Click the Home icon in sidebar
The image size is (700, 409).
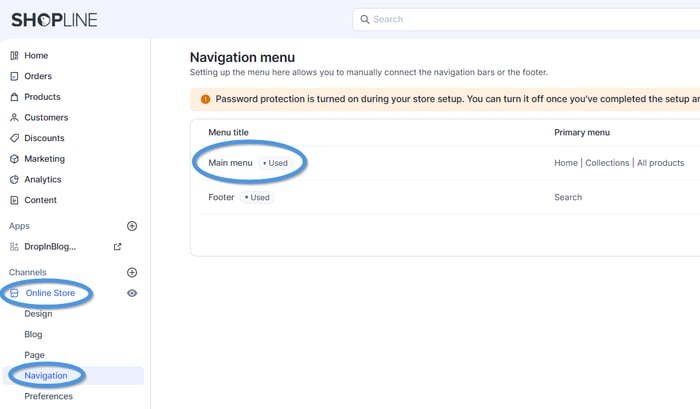(14, 56)
